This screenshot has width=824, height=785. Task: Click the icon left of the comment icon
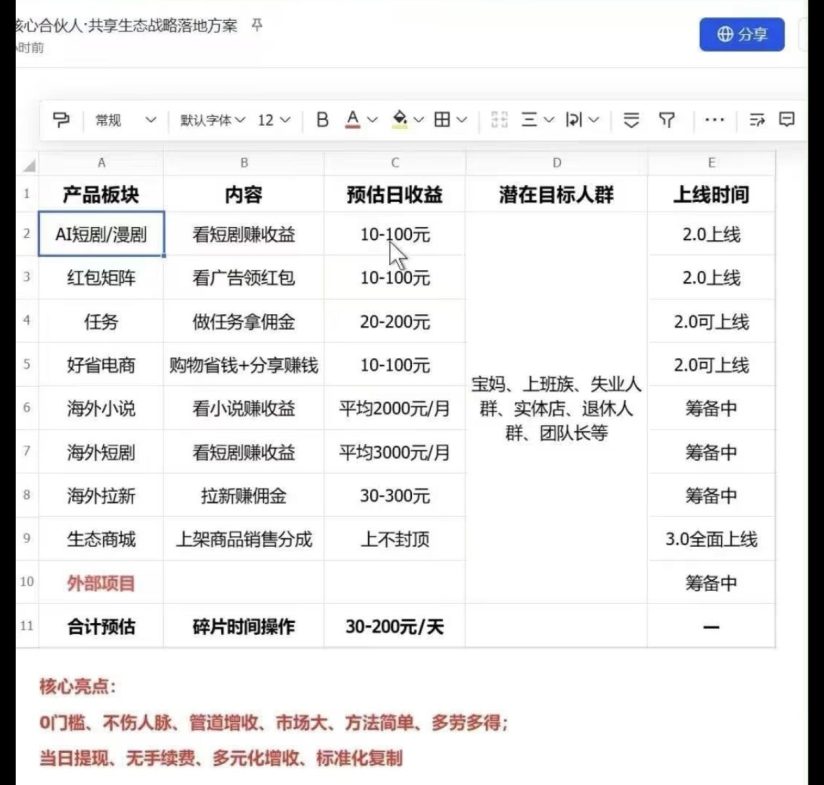point(757,120)
